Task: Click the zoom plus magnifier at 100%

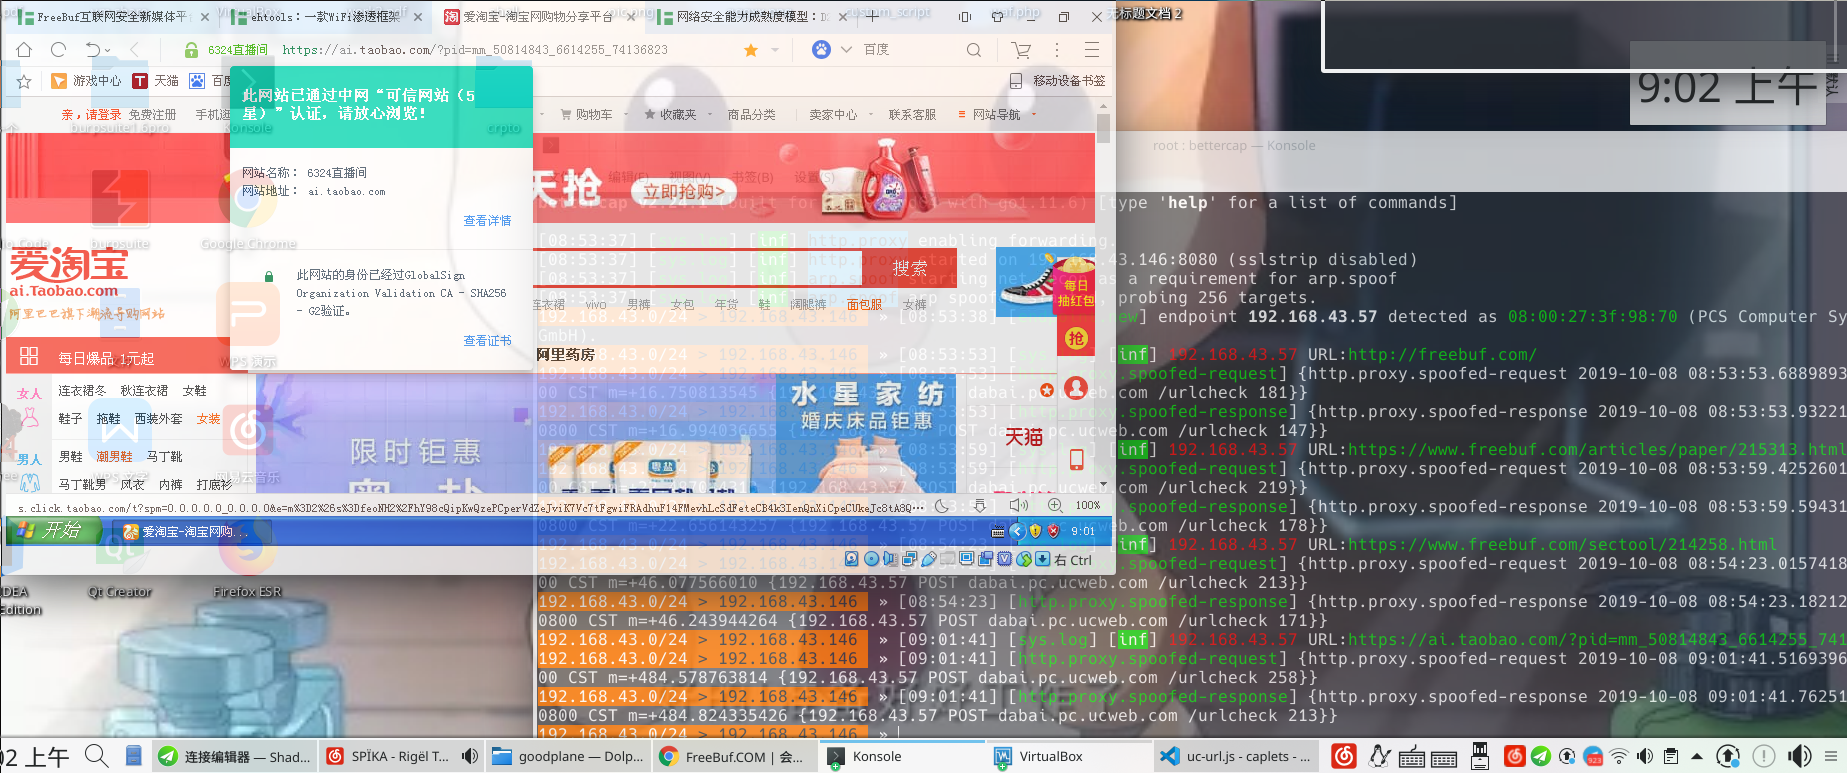Action: coord(1055,506)
